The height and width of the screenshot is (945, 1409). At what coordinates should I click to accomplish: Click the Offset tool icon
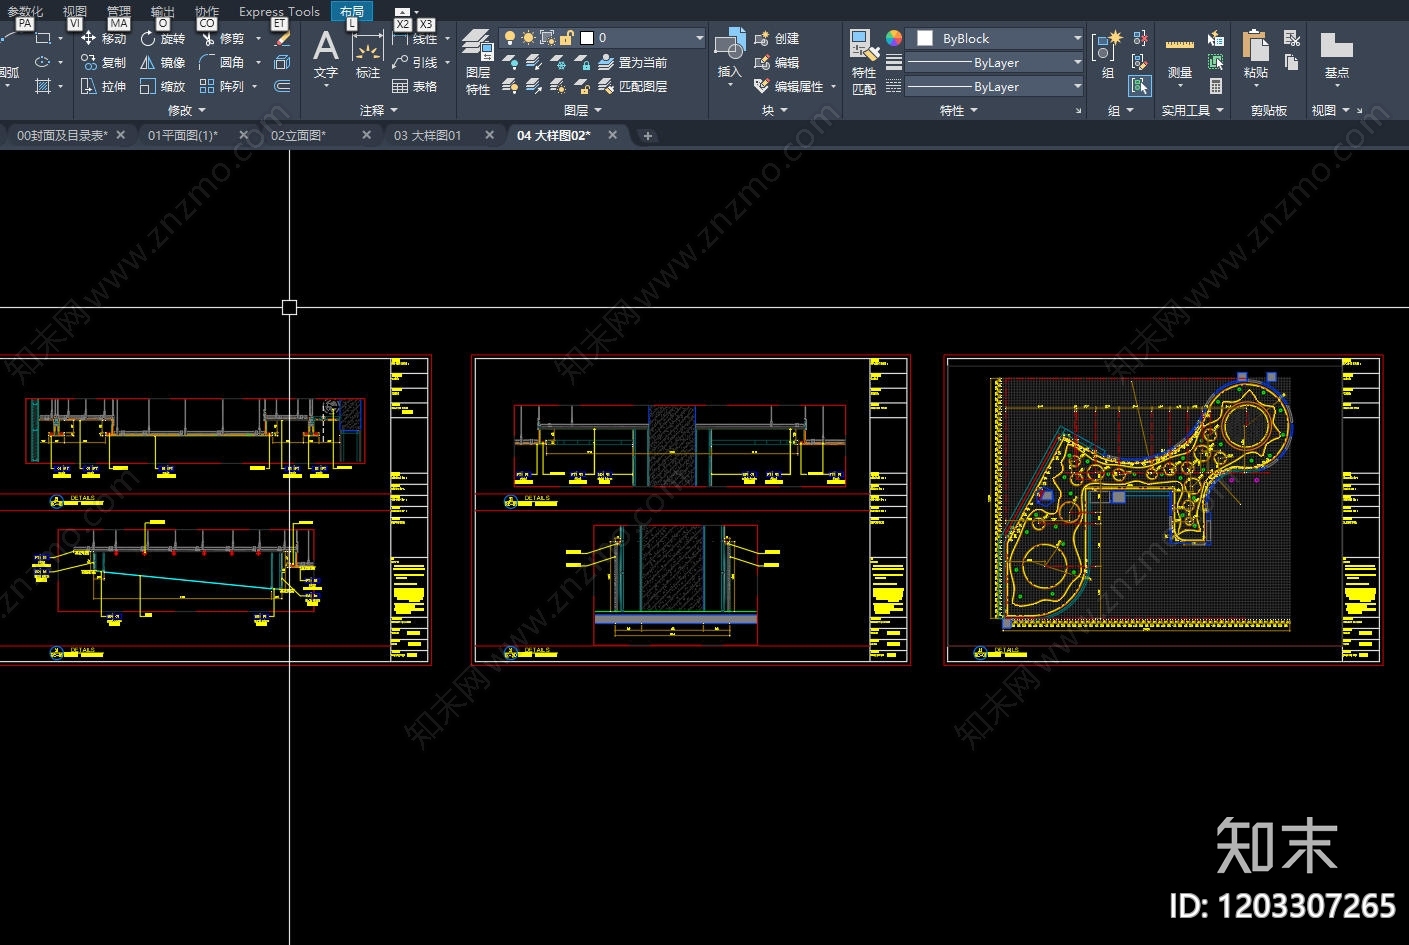point(282,86)
